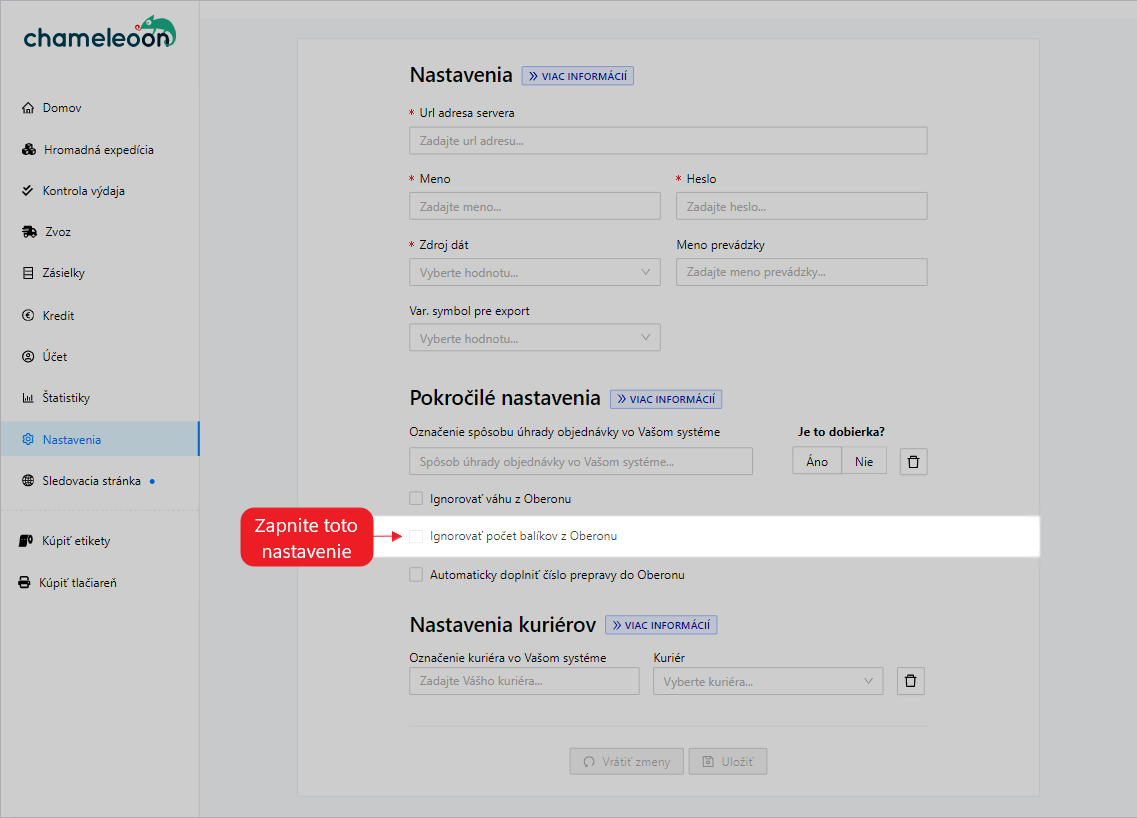
Task: Click the boxes icon for Hromadná expedícia
Action: pos(29,150)
